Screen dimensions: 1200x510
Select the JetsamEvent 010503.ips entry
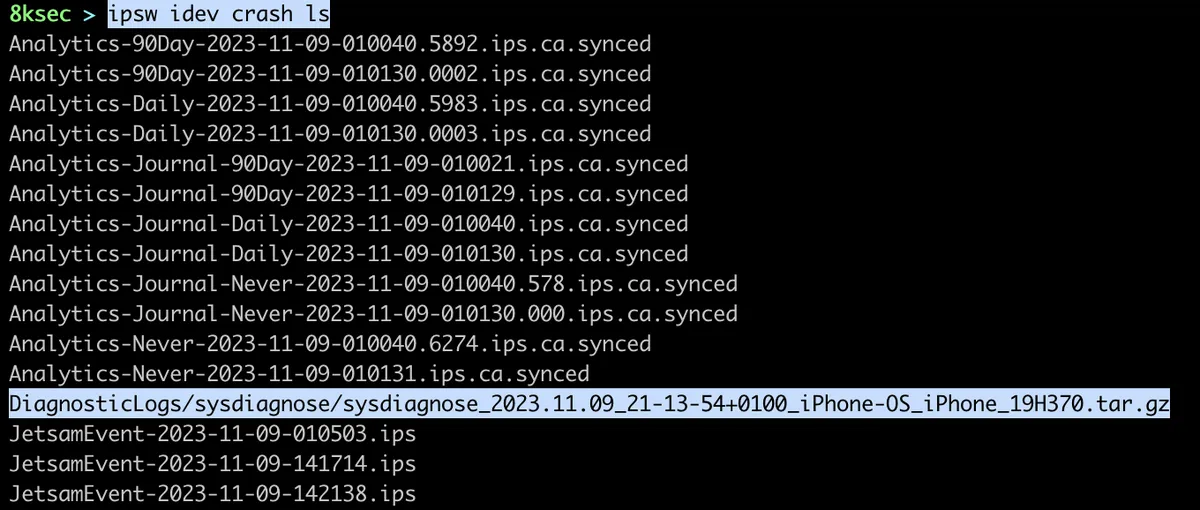click(212, 434)
